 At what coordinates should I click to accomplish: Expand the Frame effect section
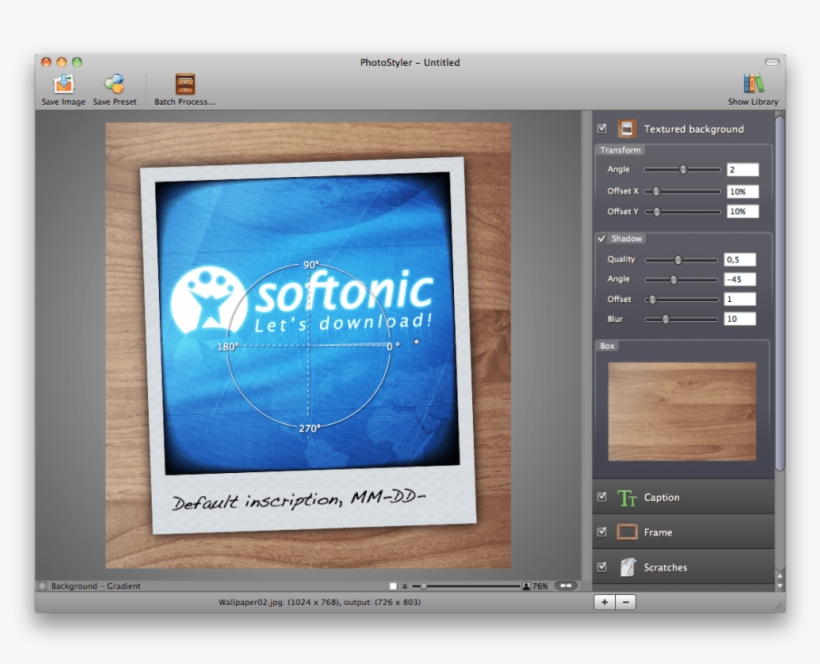click(683, 532)
